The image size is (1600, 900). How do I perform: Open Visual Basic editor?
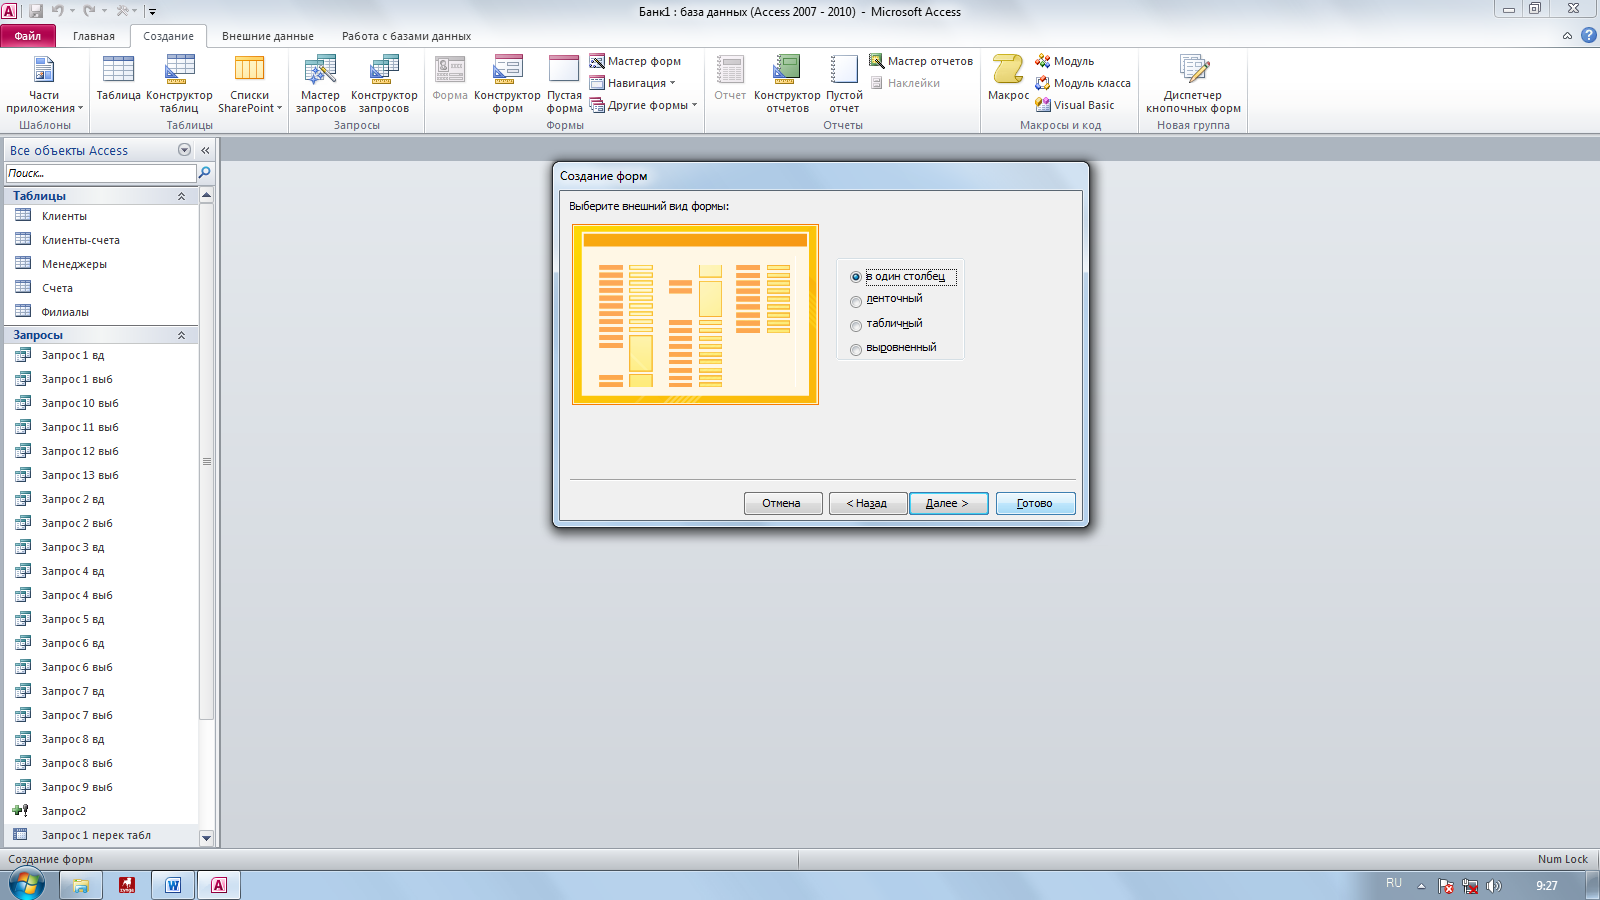point(1074,105)
